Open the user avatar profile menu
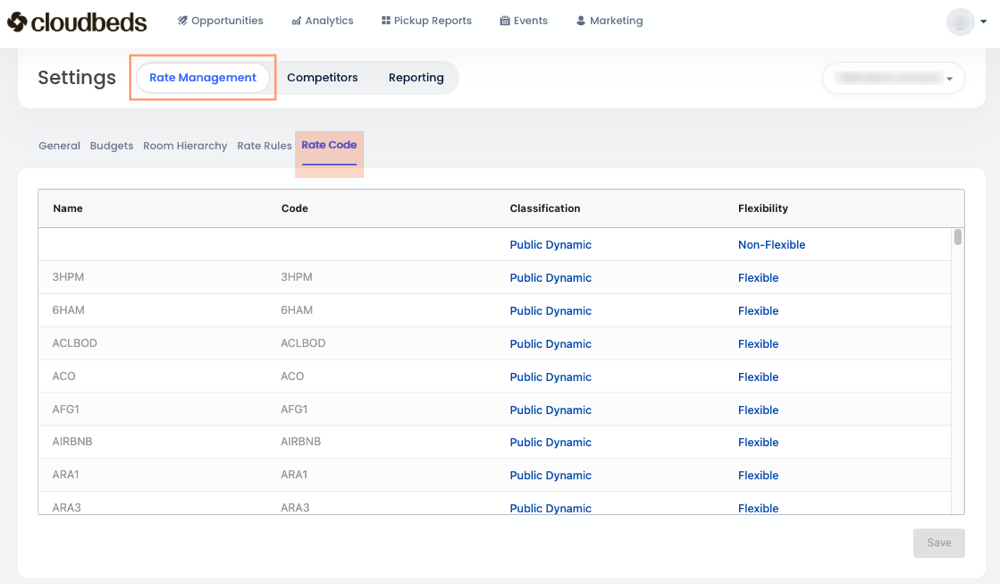 [959, 22]
